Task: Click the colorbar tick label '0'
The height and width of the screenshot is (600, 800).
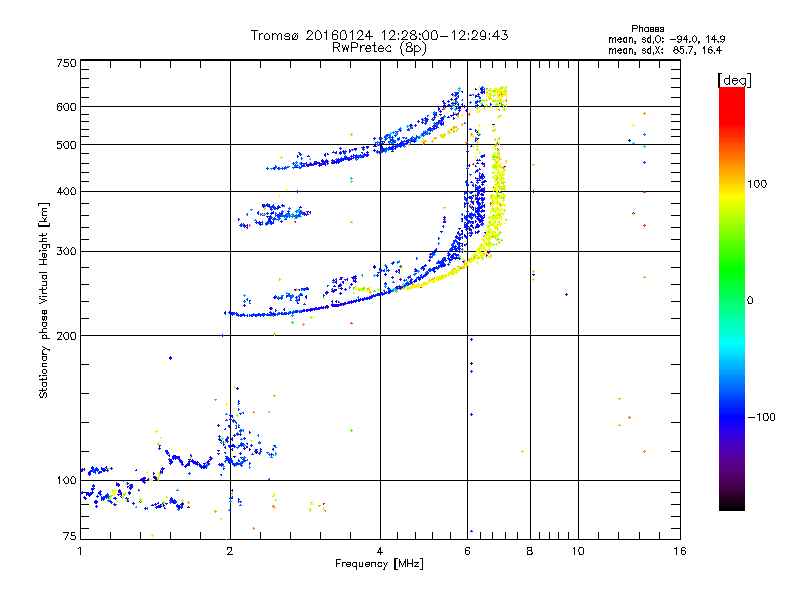Action: (x=750, y=301)
